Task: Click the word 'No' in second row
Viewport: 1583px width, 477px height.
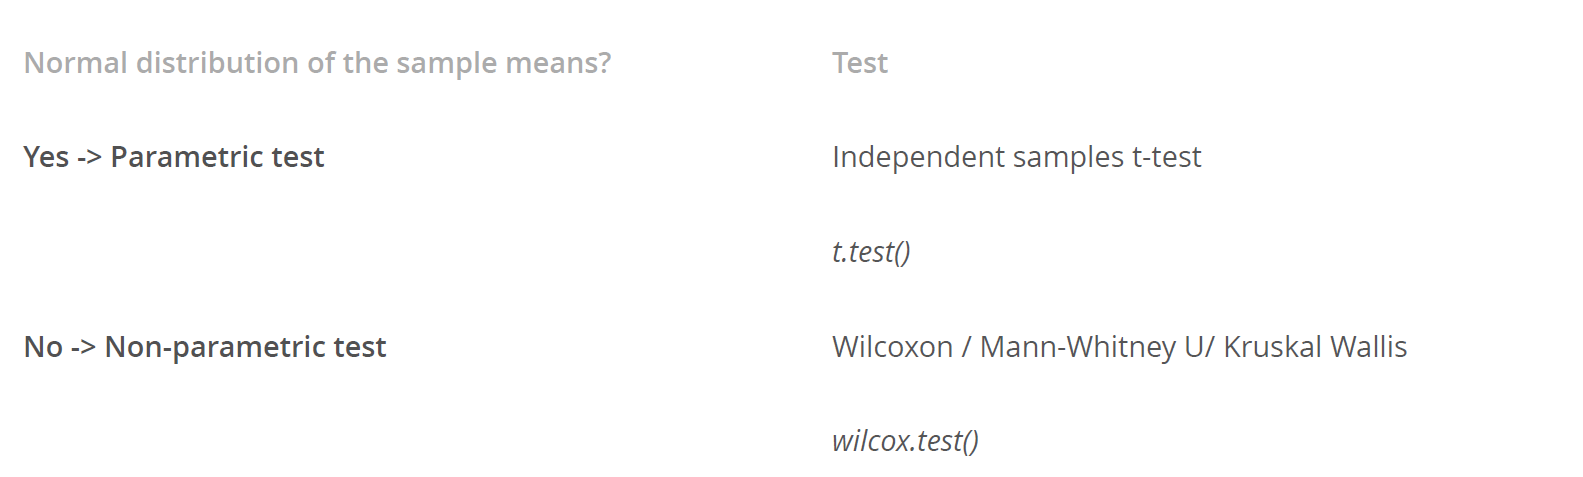Action: pyautogui.click(x=43, y=347)
